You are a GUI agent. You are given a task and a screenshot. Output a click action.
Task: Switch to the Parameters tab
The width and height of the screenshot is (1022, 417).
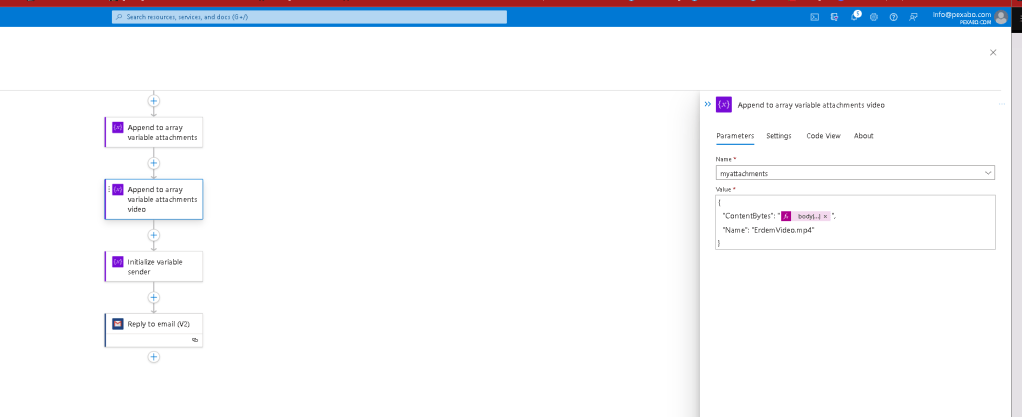(735, 136)
